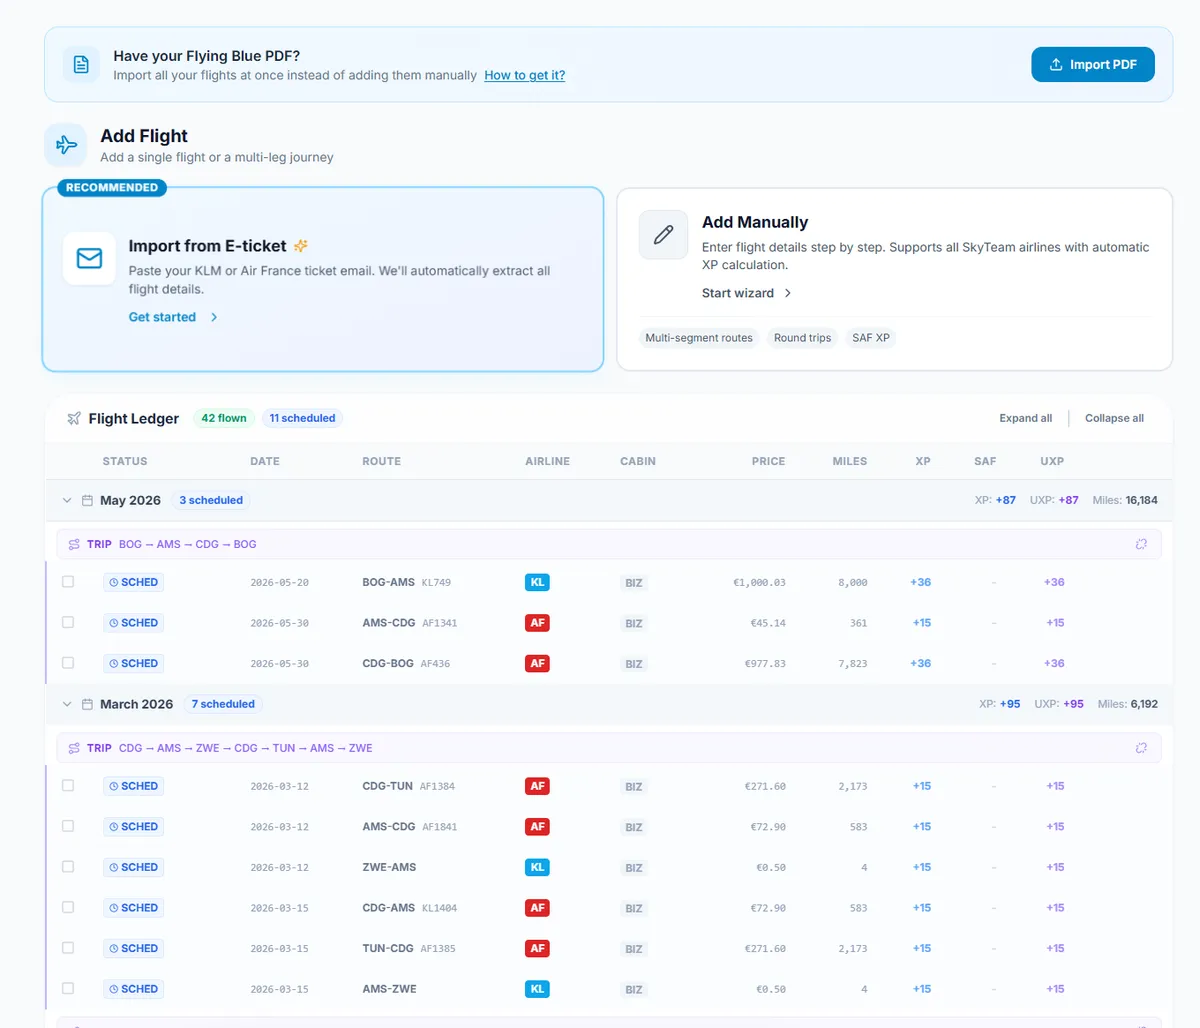Image resolution: width=1200 pixels, height=1028 pixels.
Task: Select the checkbox on the AMS-ZWE row
Action: 68,988
